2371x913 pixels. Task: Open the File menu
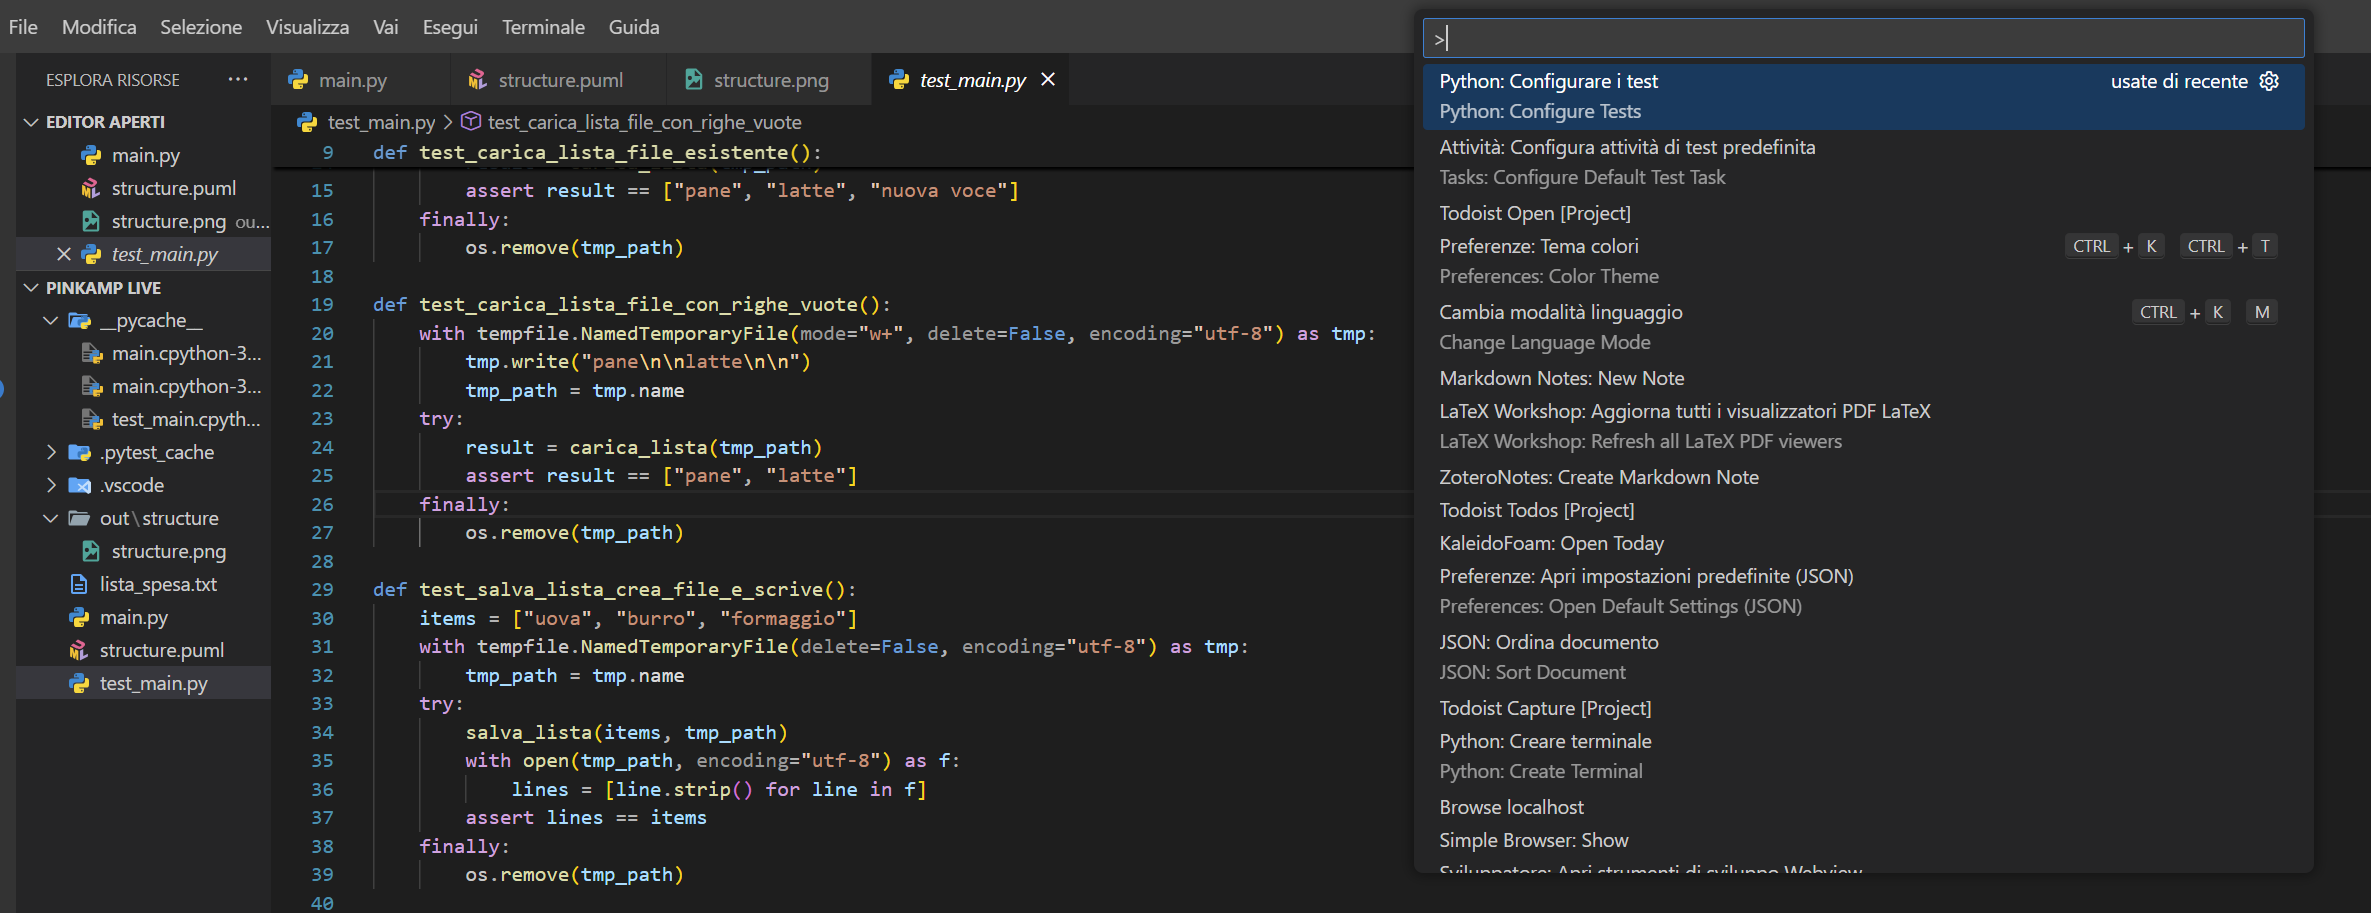click(x=23, y=27)
